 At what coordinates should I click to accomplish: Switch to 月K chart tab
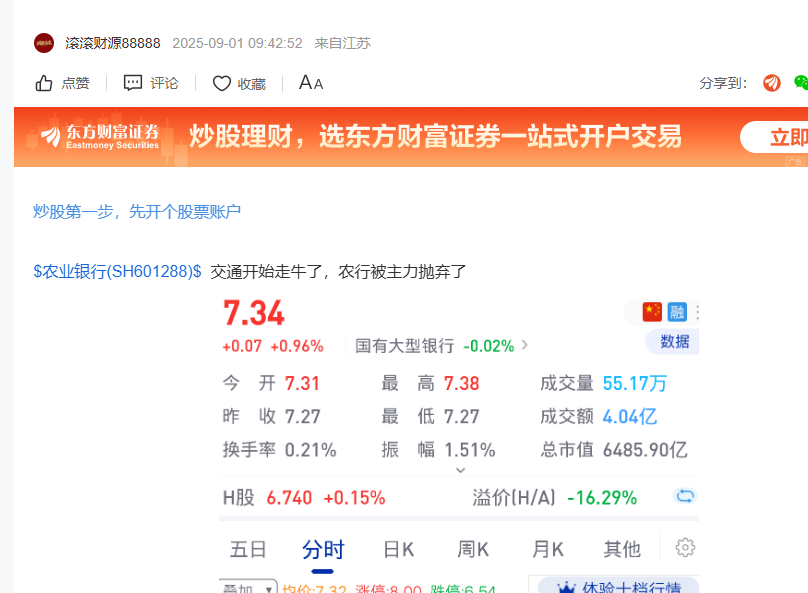pyautogui.click(x=548, y=549)
